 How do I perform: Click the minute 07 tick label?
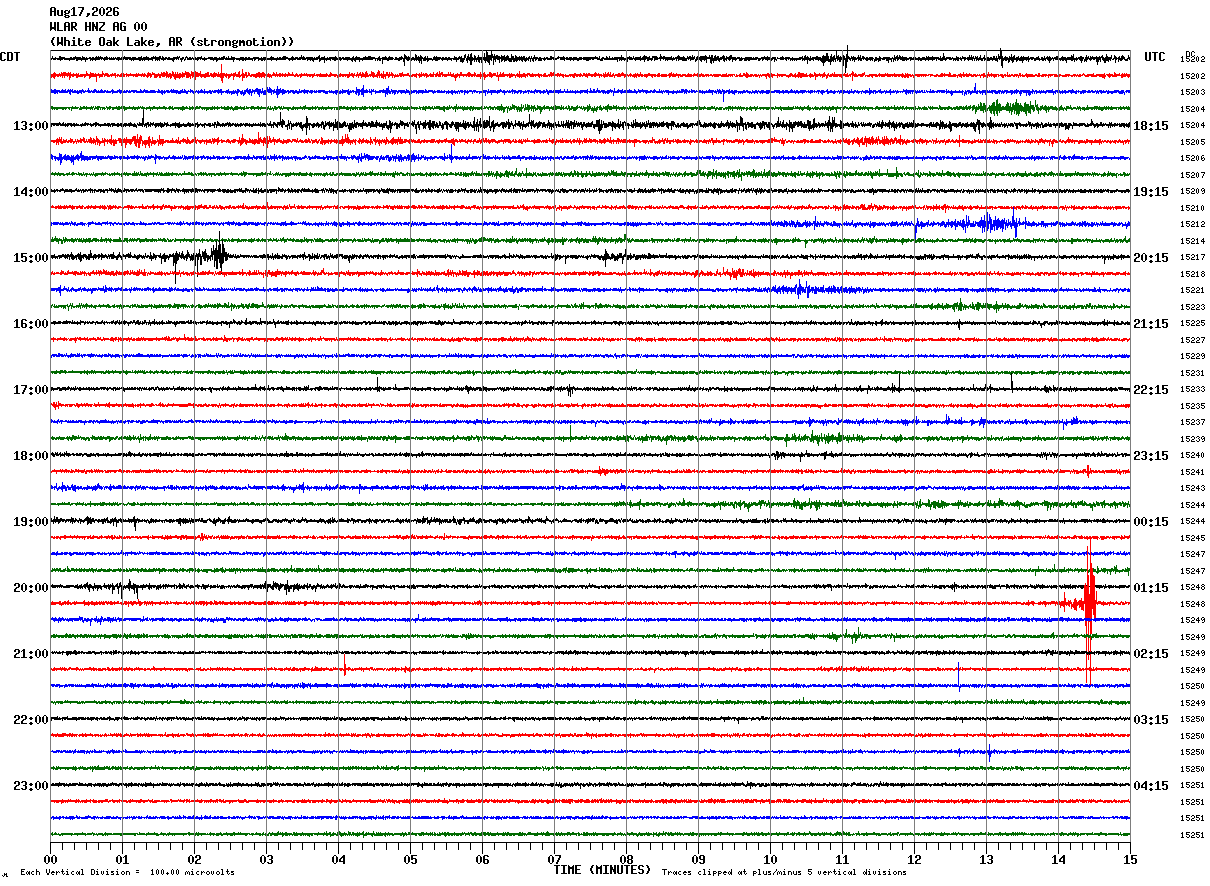[x=554, y=859]
